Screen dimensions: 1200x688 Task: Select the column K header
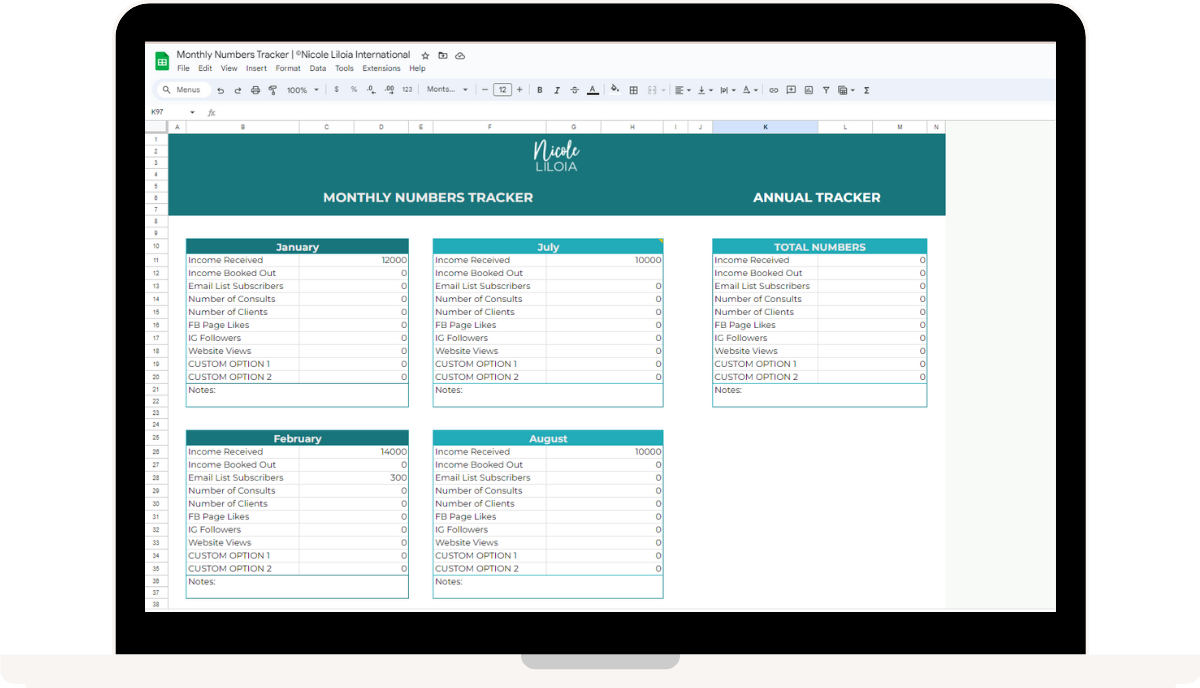click(765, 127)
